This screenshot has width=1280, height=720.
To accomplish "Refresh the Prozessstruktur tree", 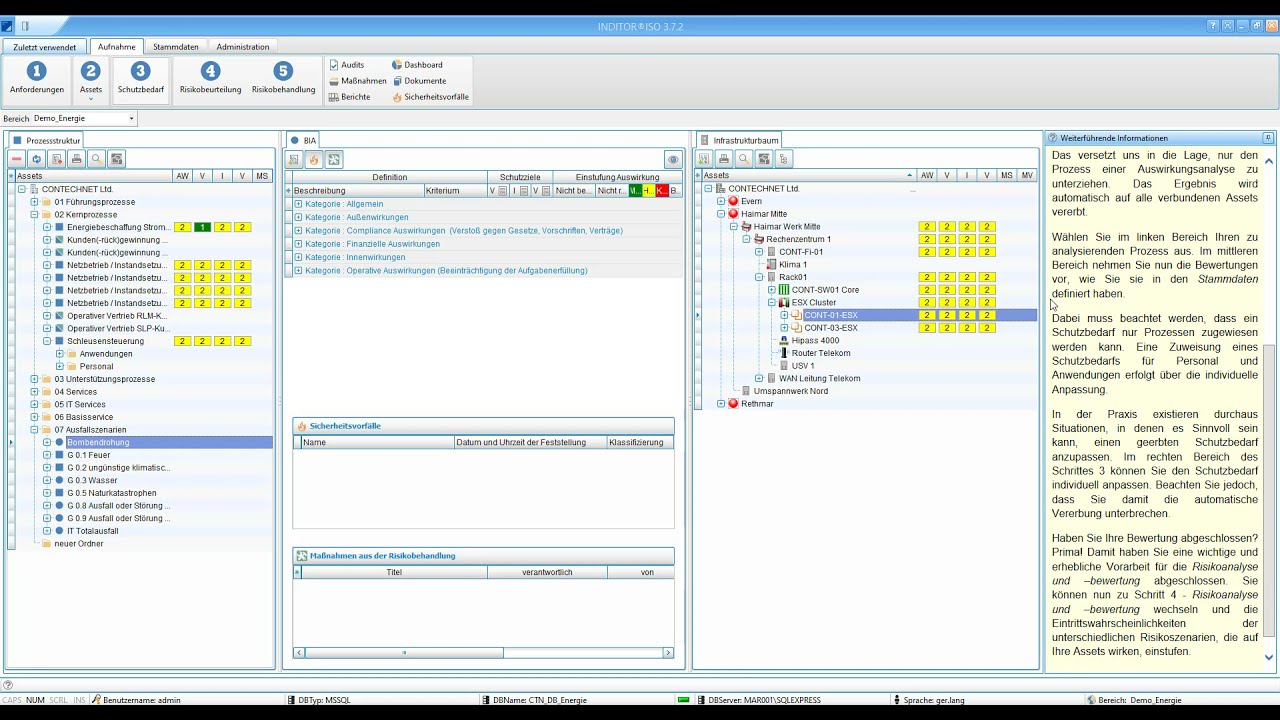I will pyautogui.click(x=37, y=159).
